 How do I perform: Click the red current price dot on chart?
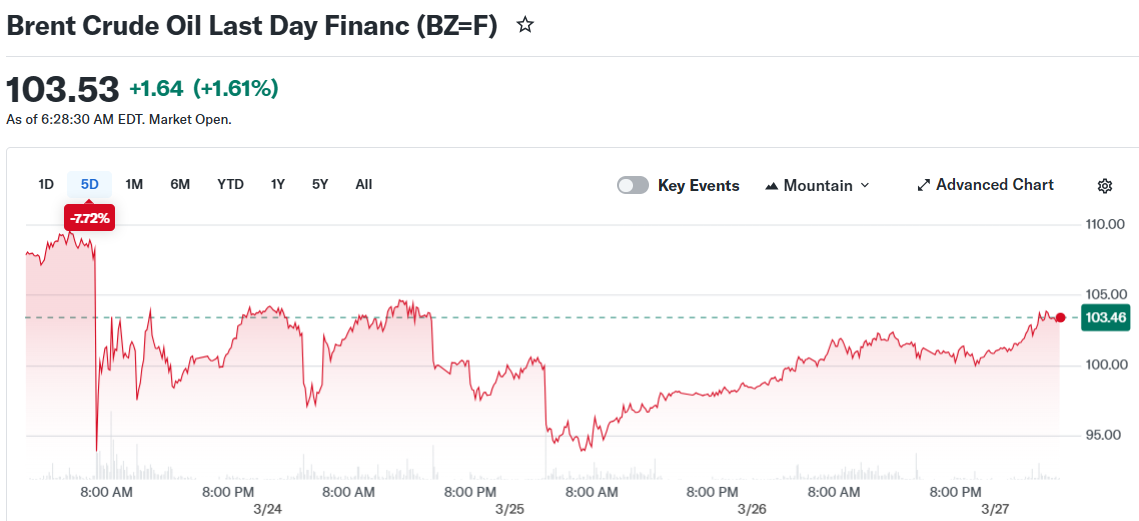tap(1060, 318)
